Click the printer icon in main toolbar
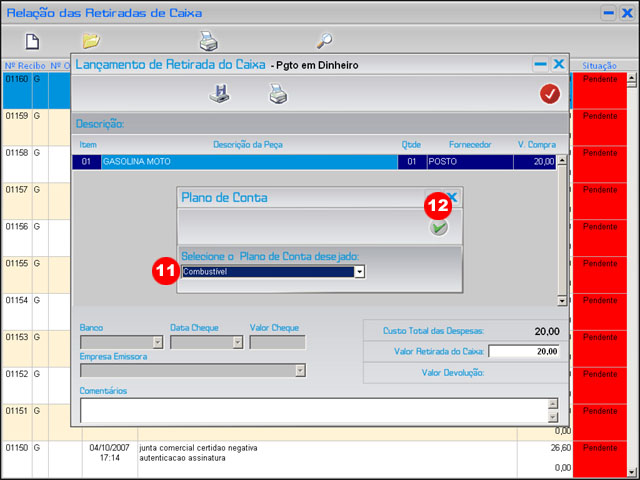640x480 pixels. pyautogui.click(x=208, y=41)
